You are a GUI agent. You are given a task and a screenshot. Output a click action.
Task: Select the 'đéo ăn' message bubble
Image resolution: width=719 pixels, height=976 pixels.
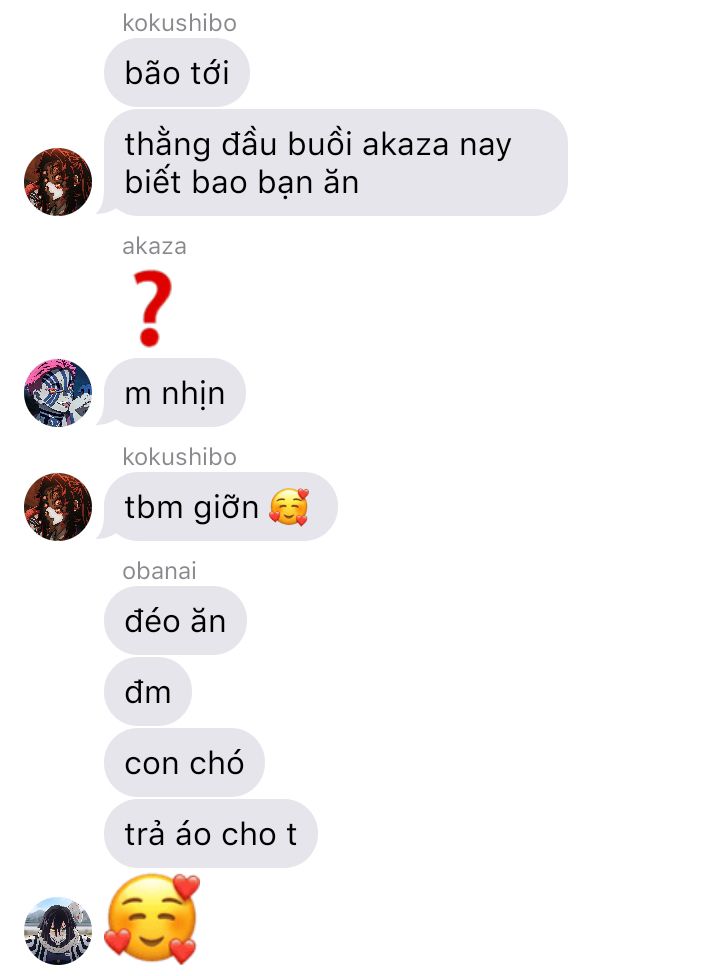click(x=175, y=621)
